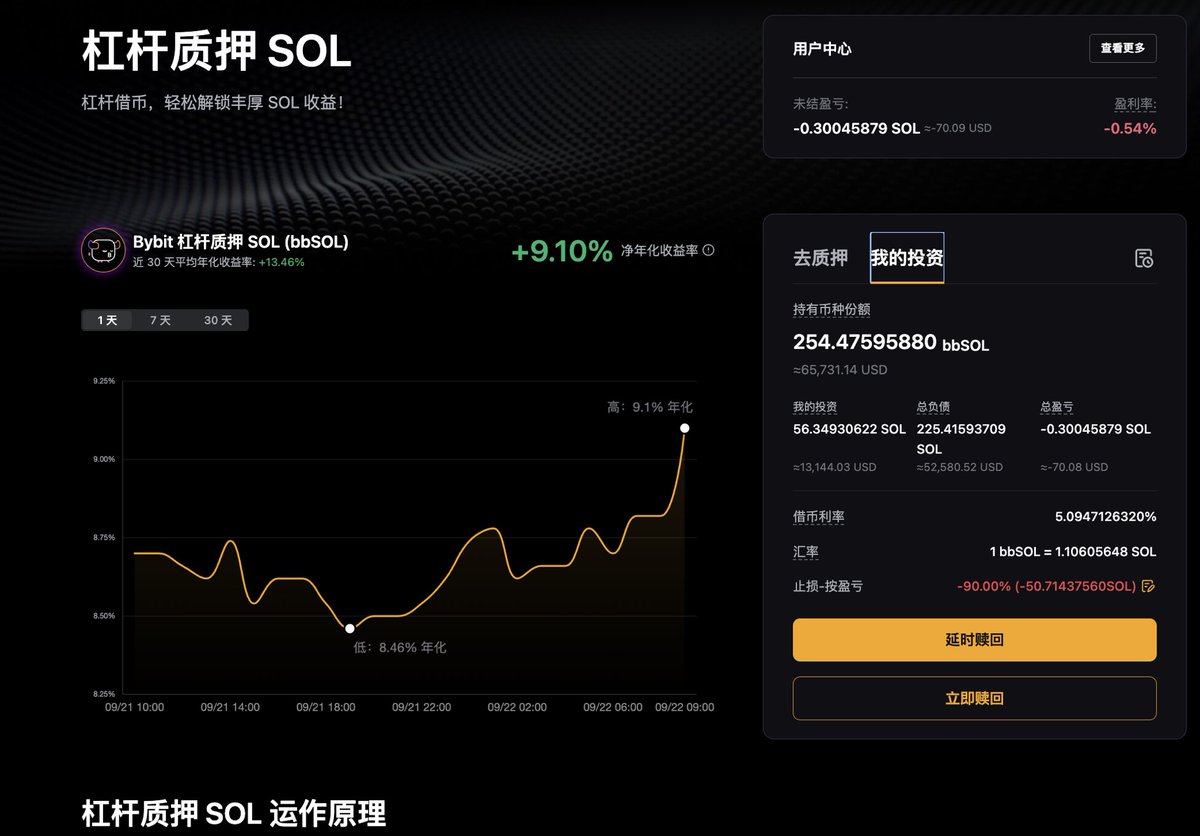Click the 持有币种份额 label

coord(832,310)
